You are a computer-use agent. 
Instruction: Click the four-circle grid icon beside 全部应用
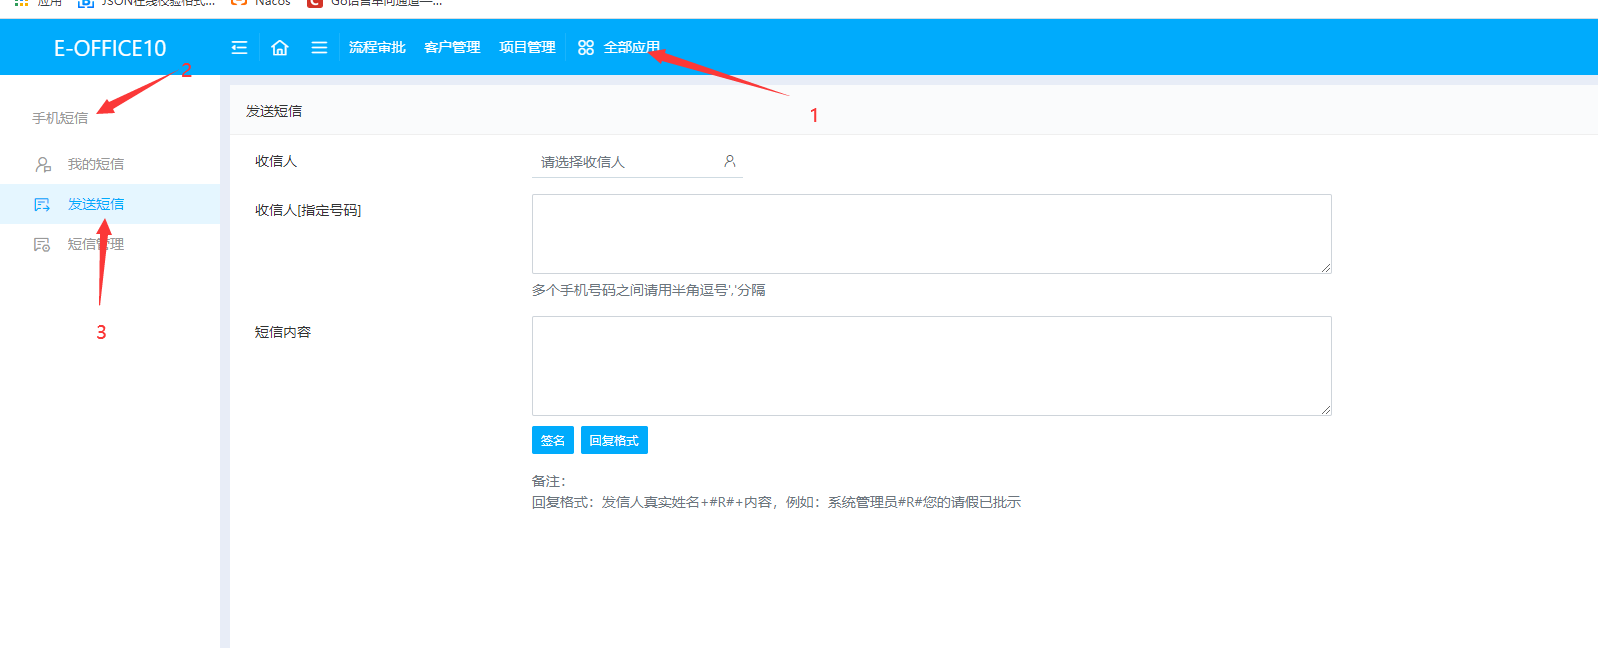click(586, 48)
